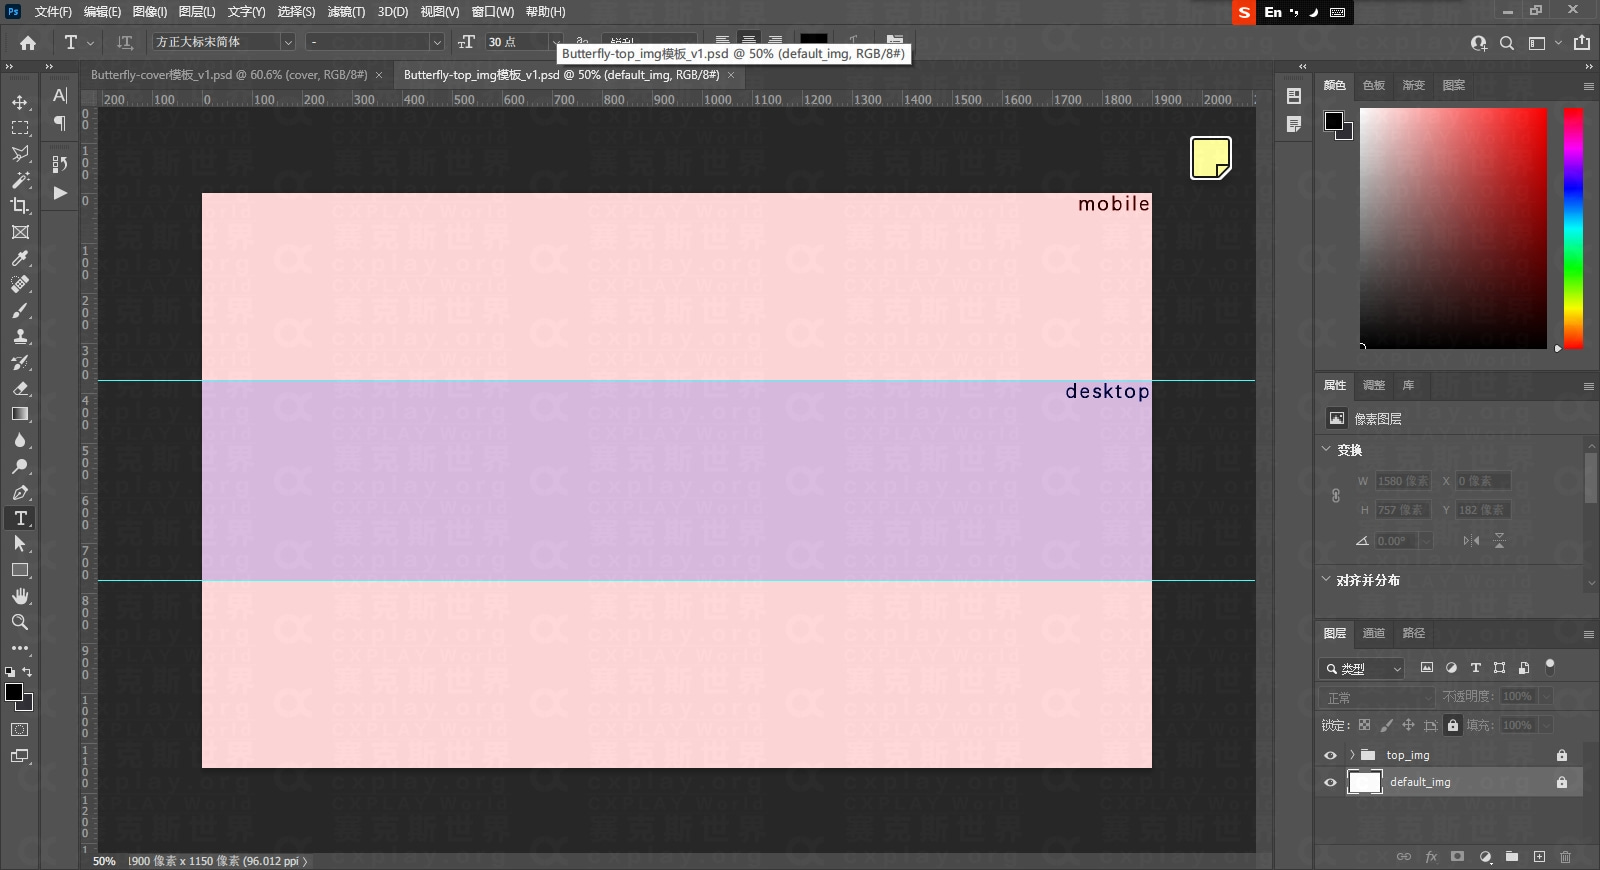Select the Hand tool
The width and height of the screenshot is (1600, 870).
point(20,596)
